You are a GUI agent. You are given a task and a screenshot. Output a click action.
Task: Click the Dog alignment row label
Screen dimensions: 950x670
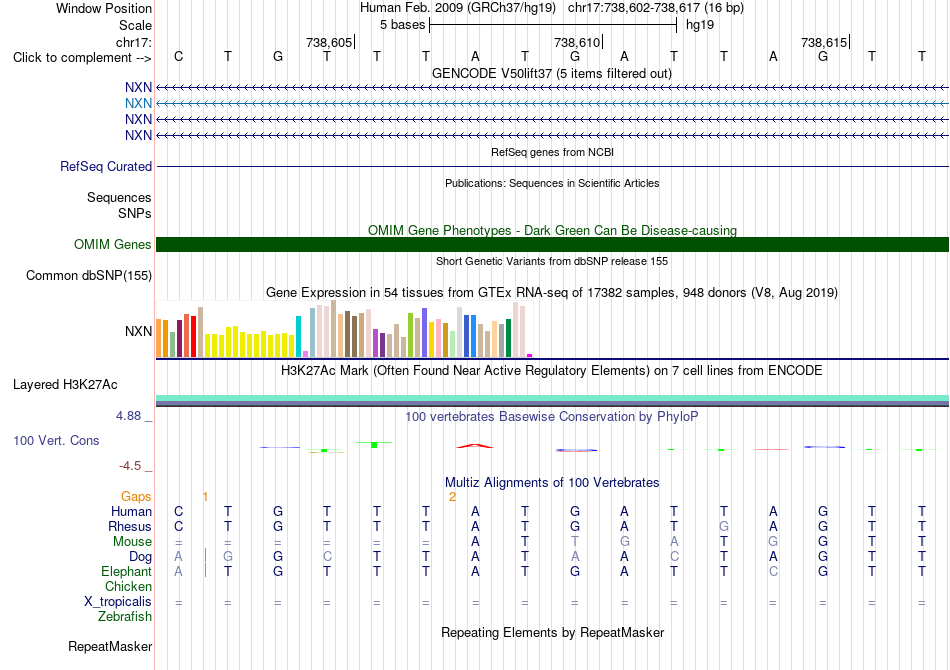(x=140, y=557)
